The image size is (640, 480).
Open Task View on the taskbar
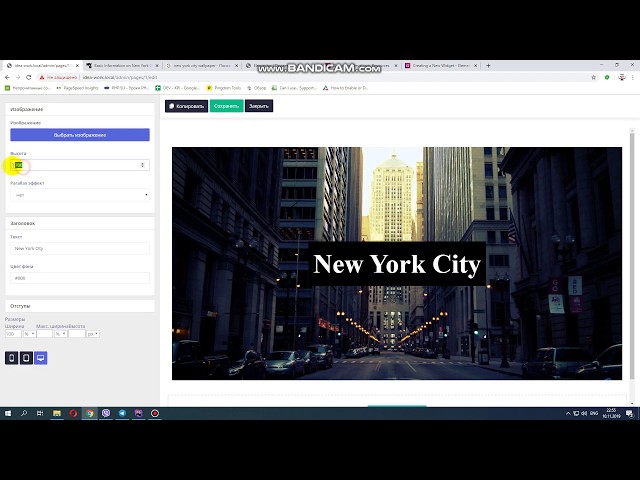point(40,413)
